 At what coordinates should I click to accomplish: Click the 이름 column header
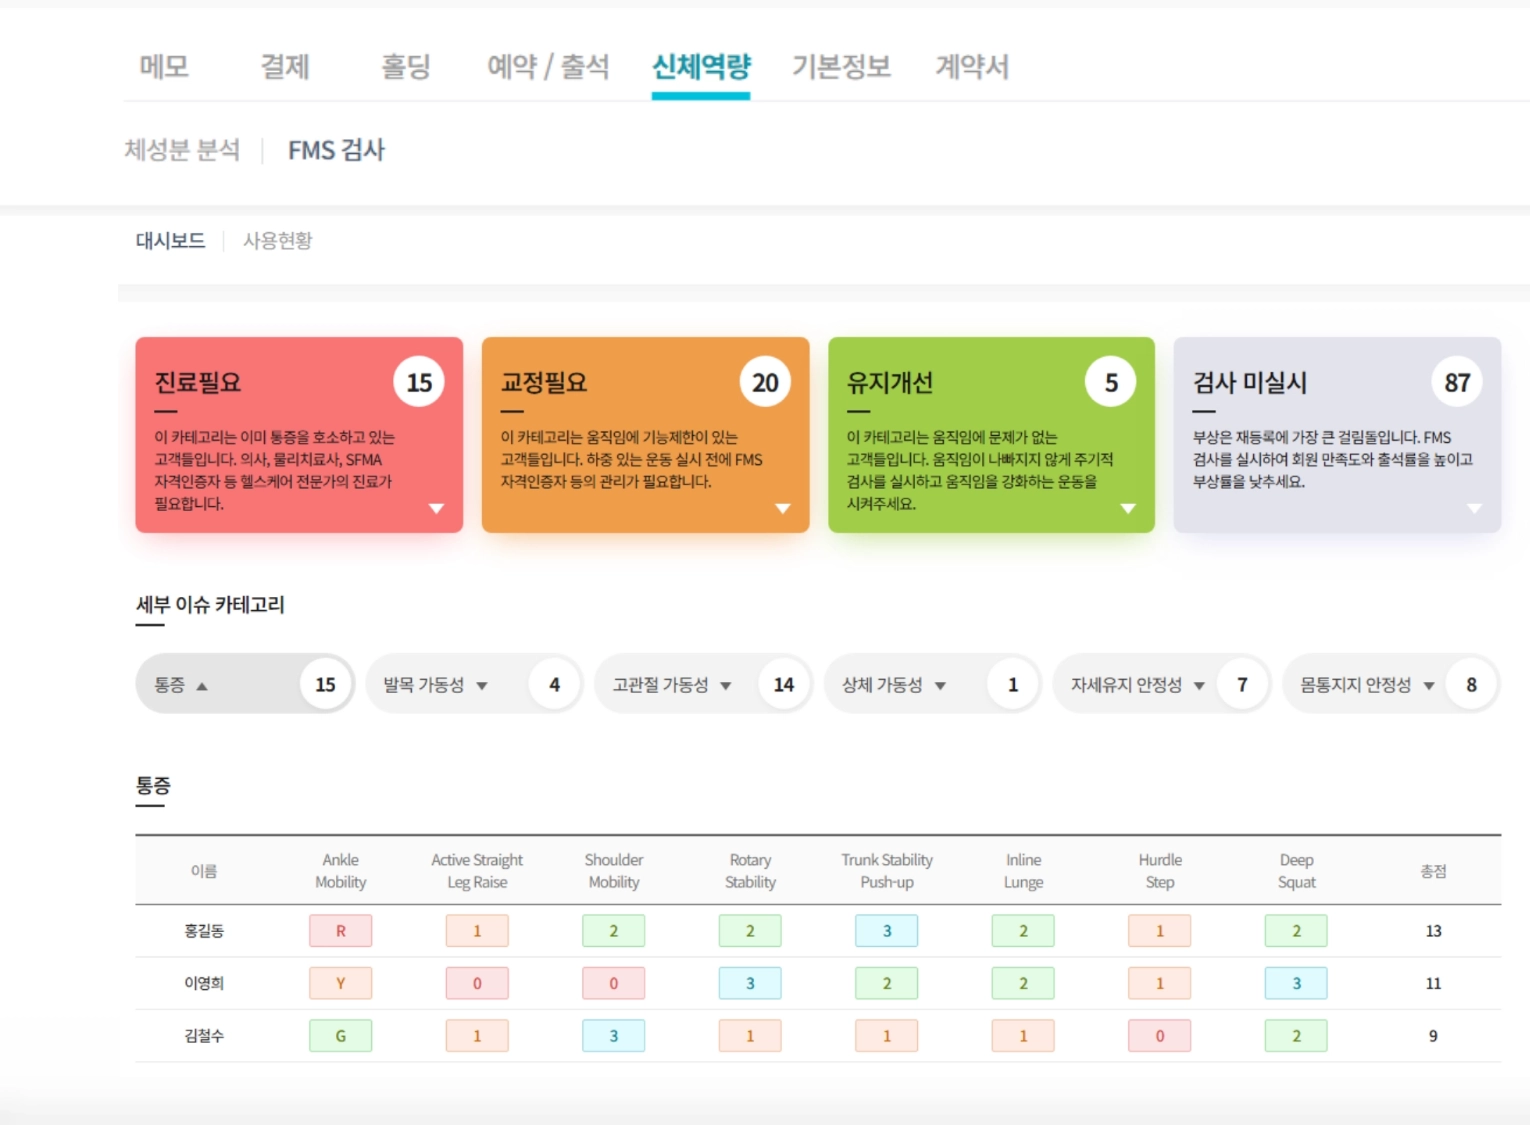(204, 871)
